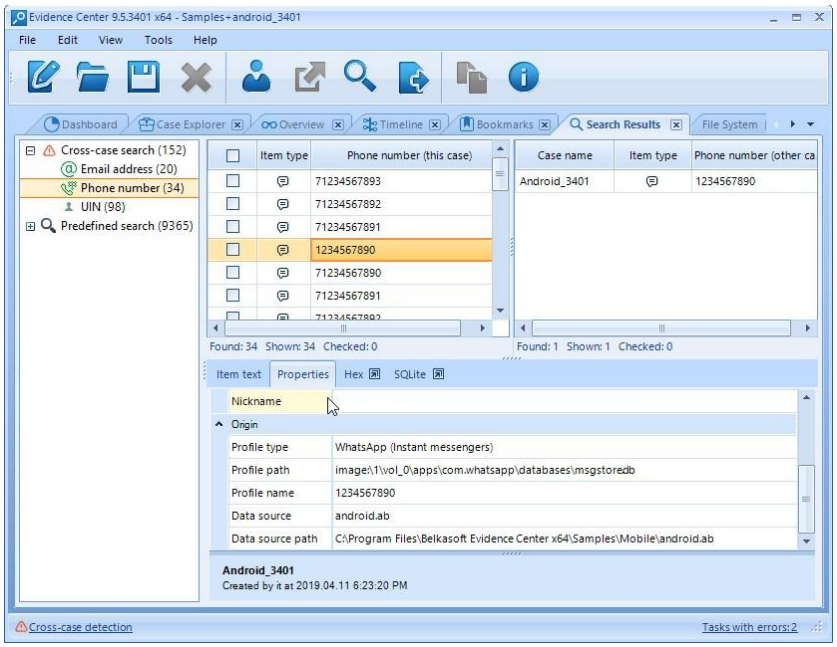
Task: Open the Item text tab
Action: tap(239, 374)
